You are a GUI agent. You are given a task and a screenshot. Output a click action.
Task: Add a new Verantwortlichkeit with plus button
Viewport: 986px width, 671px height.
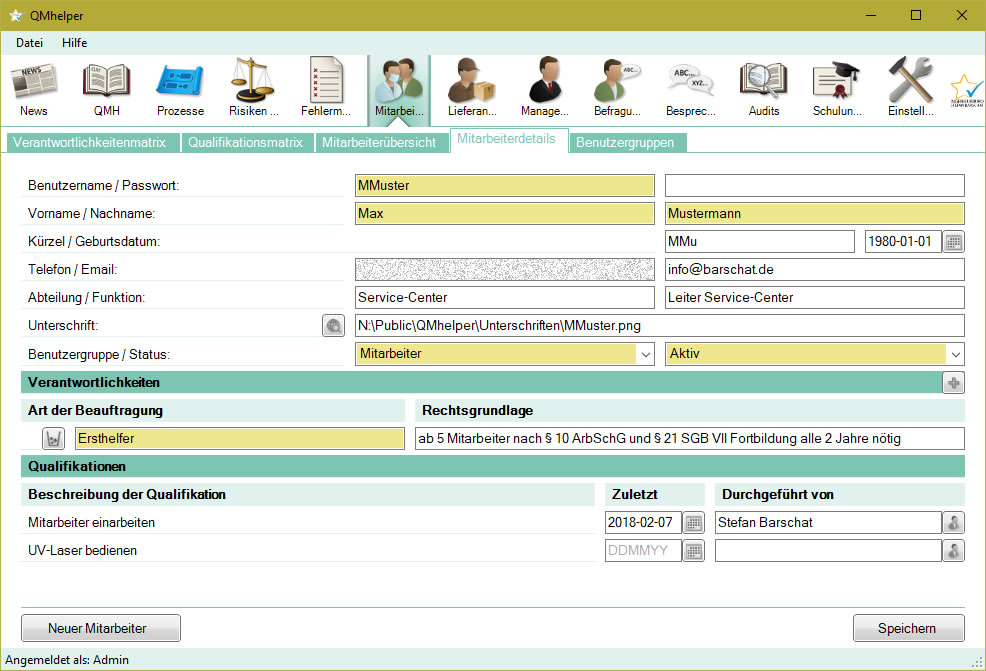click(x=953, y=382)
